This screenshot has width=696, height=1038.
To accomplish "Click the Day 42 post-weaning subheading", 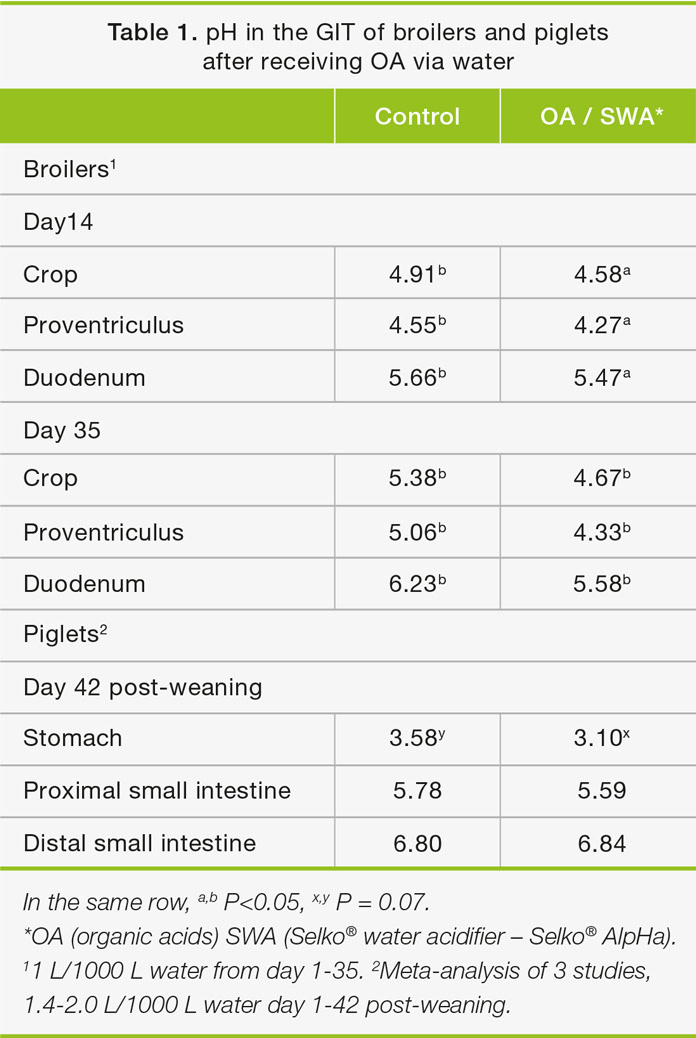I will pyautogui.click(x=142, y=688).
